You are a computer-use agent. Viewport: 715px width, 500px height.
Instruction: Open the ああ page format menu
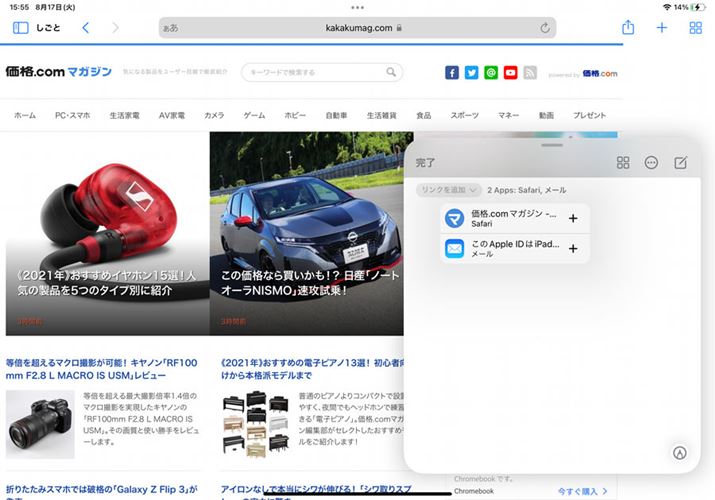170,28
